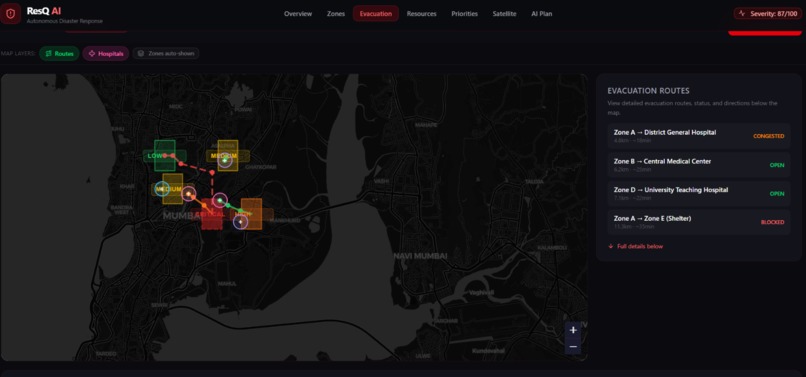Toggle the Routes map layer
The width and height of the screenshot is (806, 377).
(x=60, y=53)
